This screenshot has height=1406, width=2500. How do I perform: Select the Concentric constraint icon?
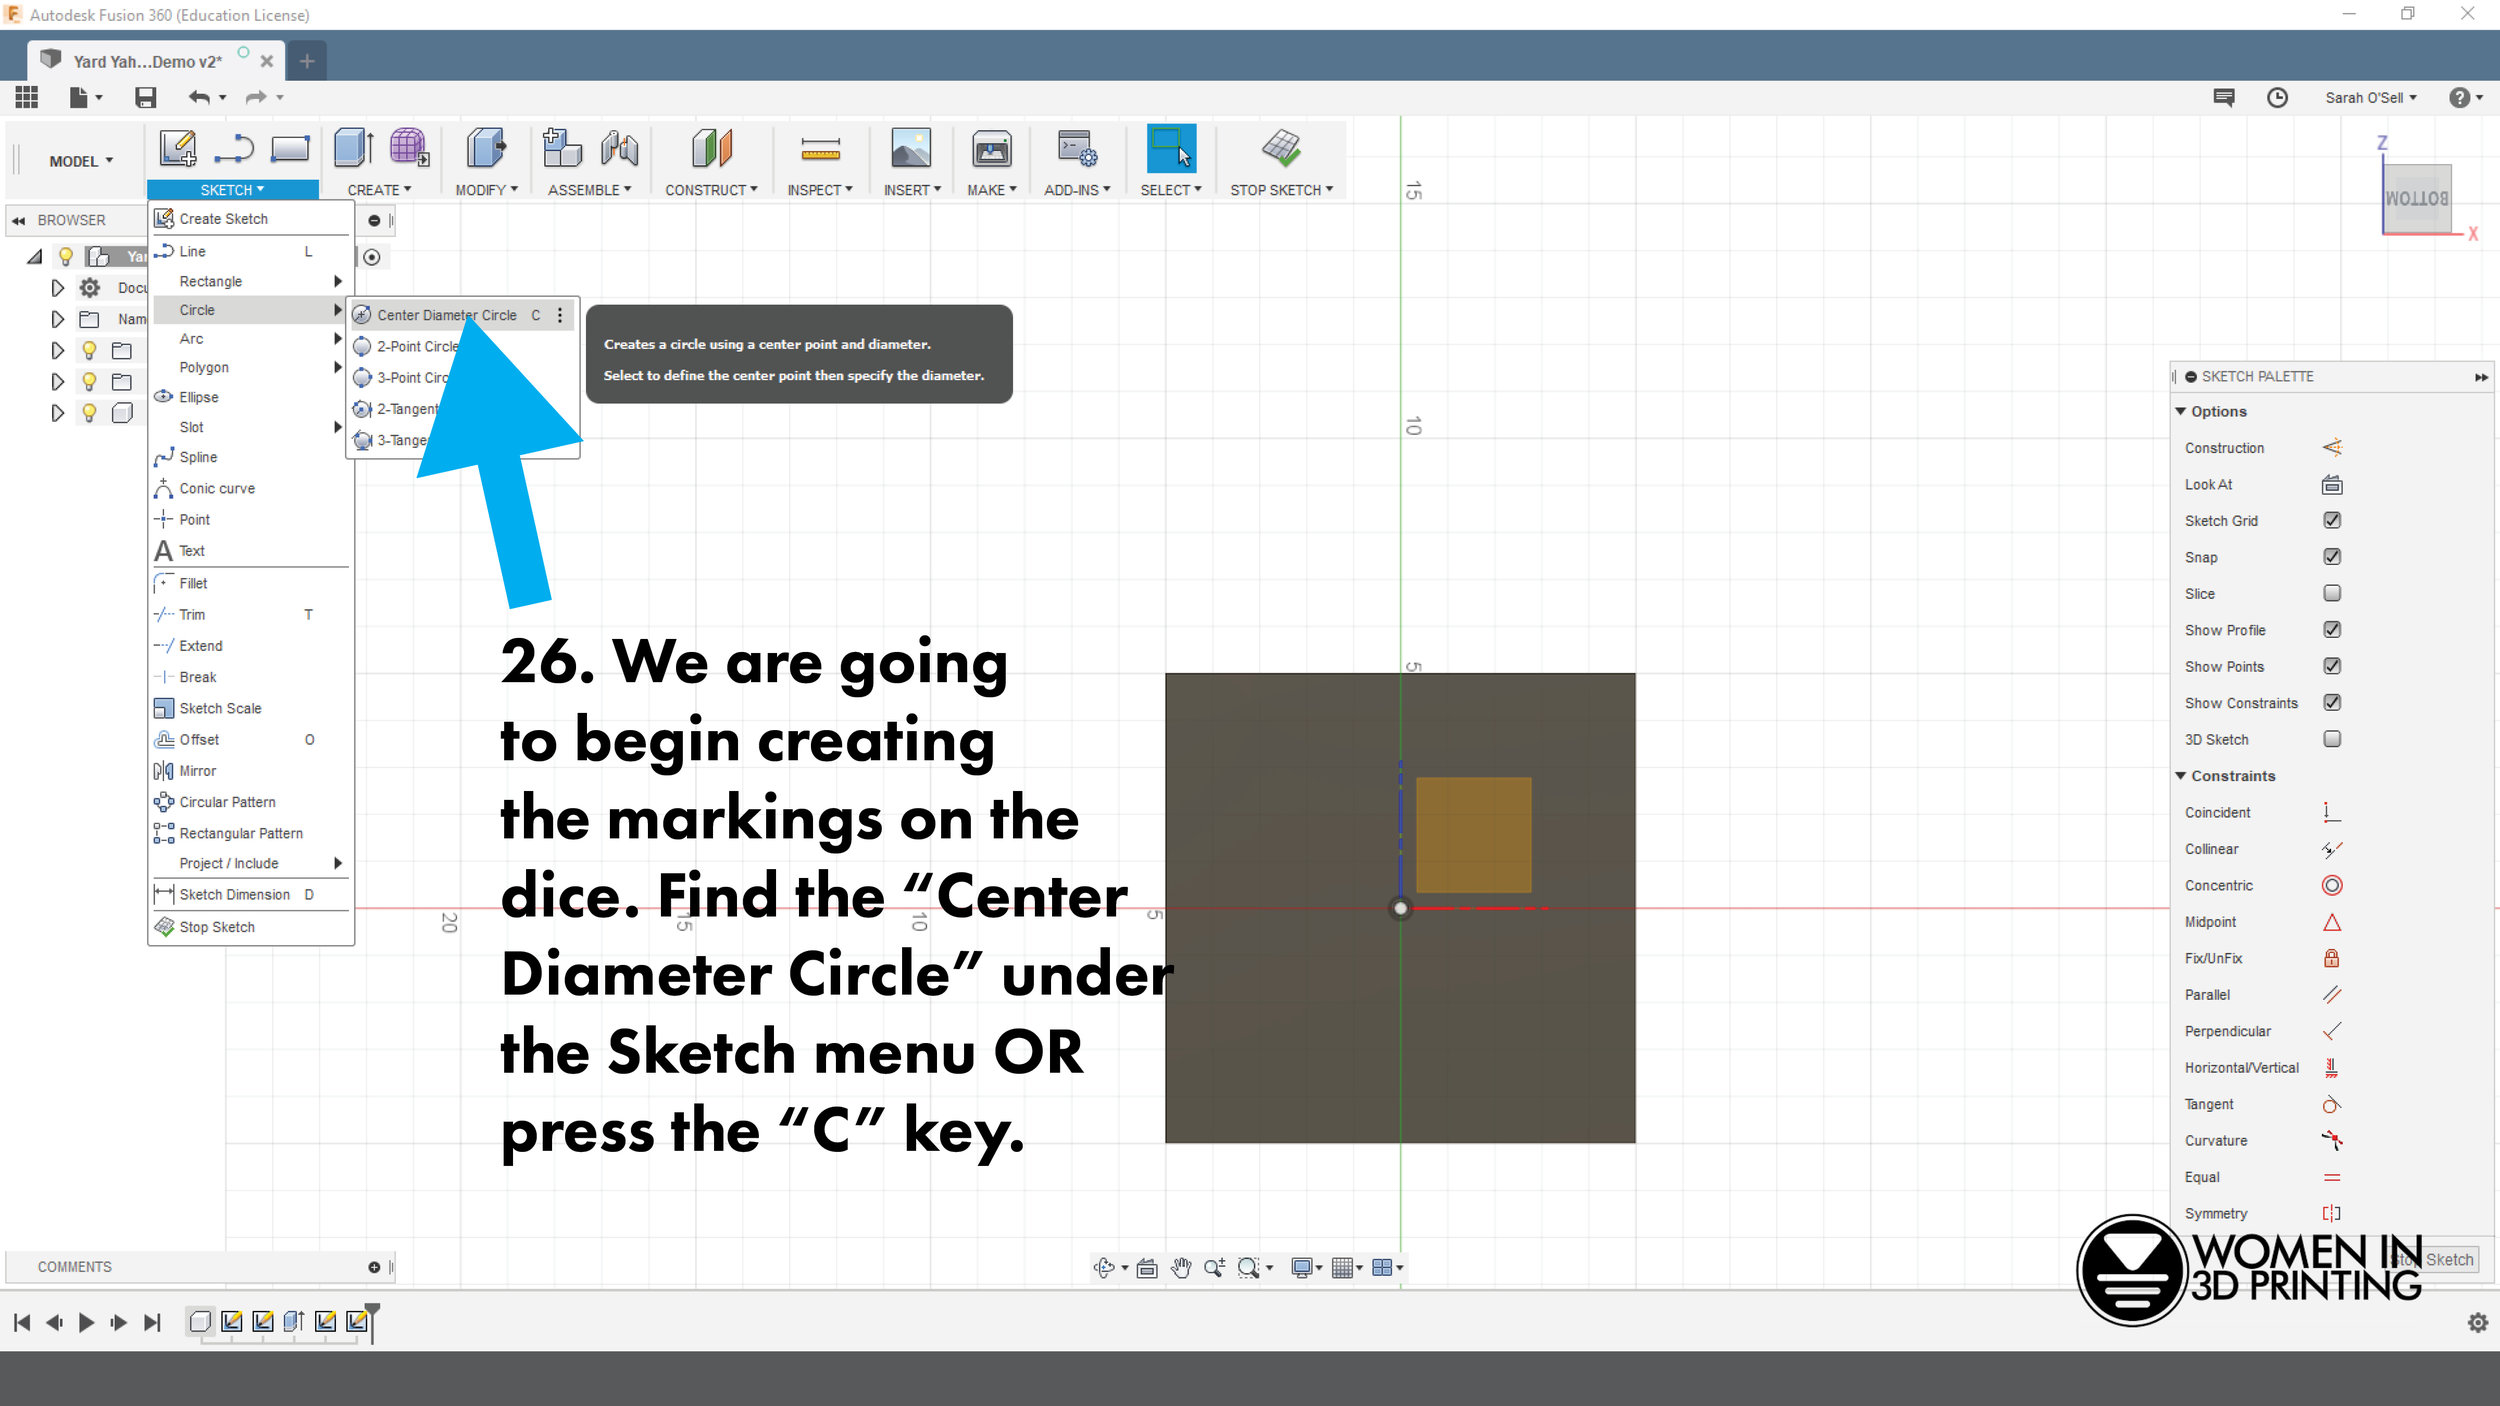click(2330, 886)
